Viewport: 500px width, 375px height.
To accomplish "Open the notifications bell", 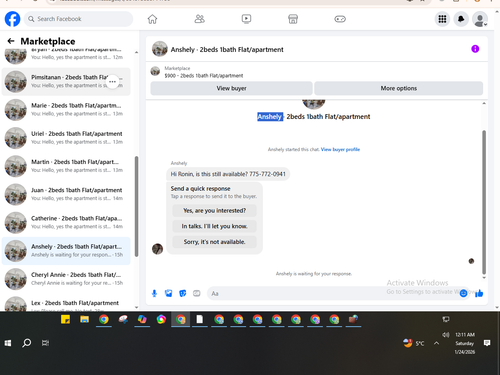I will click(x=461, y=19).
